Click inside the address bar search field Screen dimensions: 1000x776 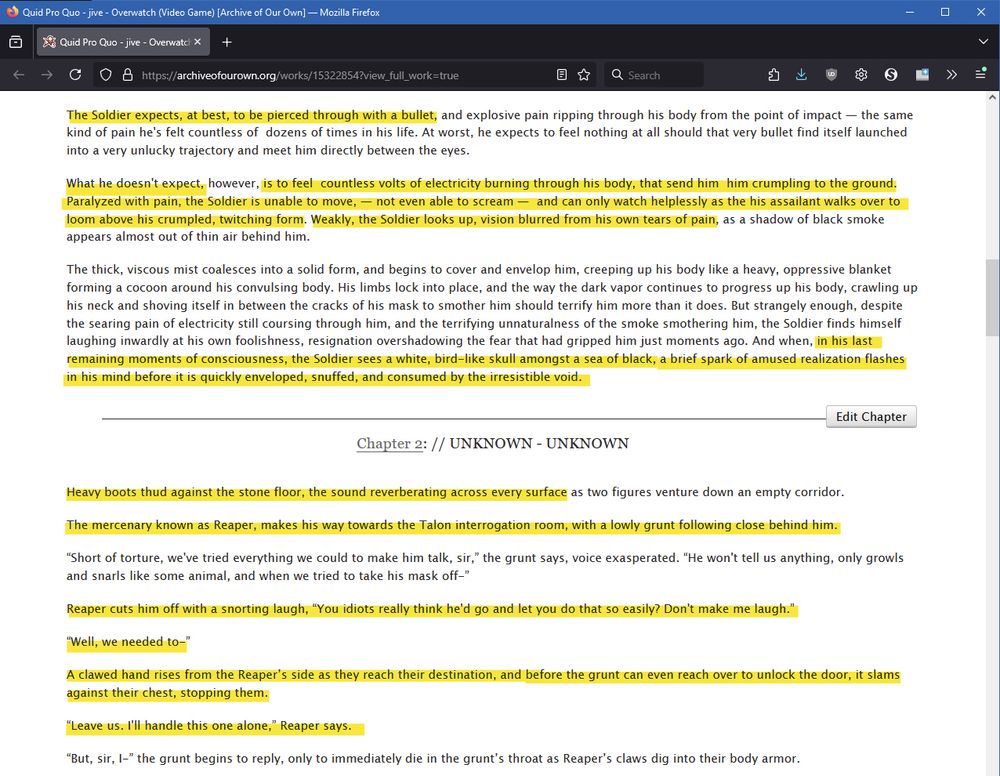[x=650, y=74]
